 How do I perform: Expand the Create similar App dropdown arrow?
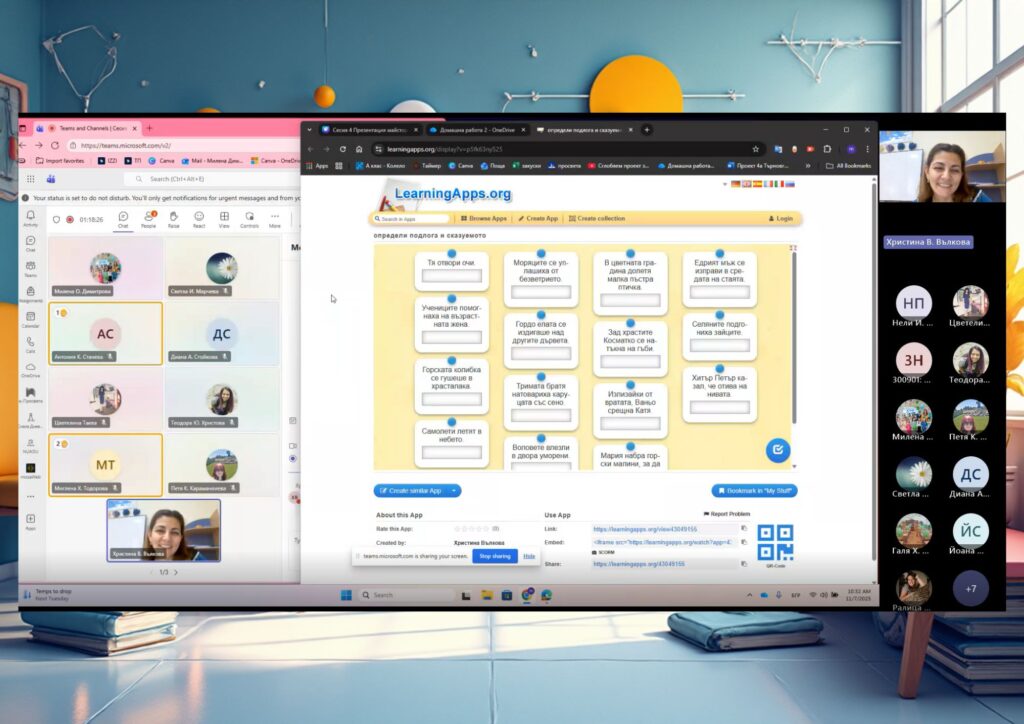click(x=455, y=491)
